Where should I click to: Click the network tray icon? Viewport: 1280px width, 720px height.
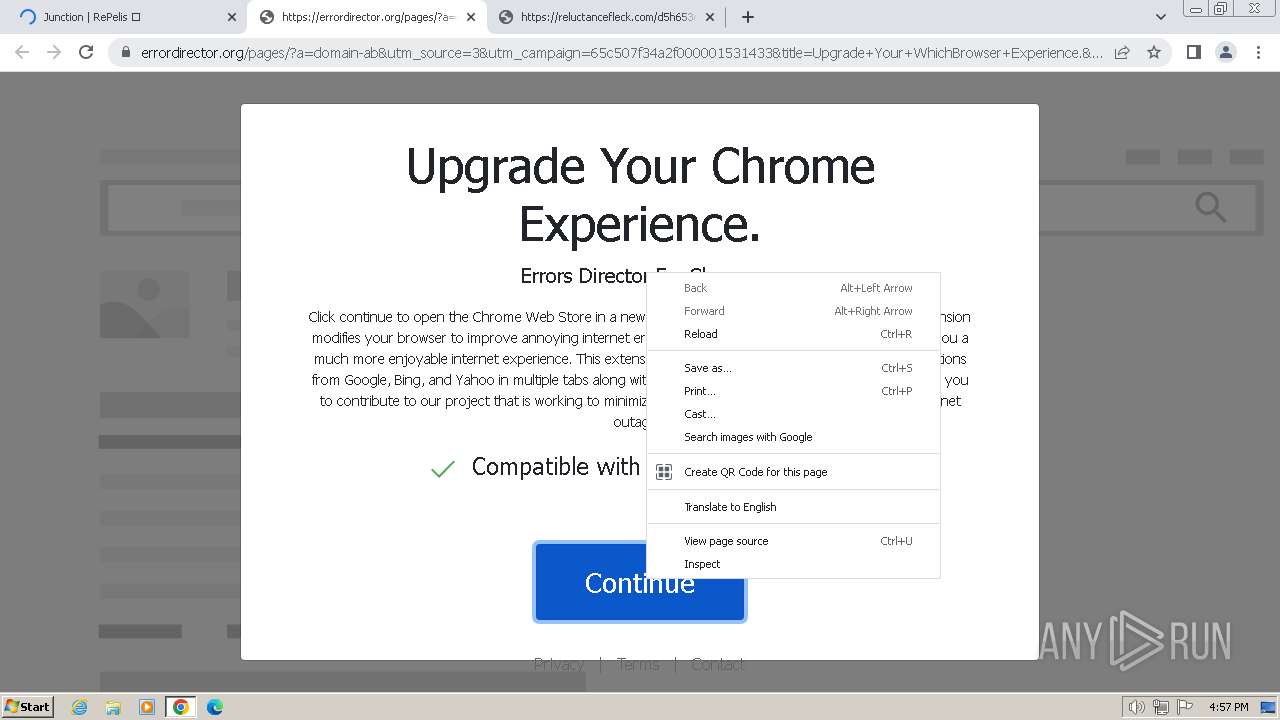coord(1161,707)
